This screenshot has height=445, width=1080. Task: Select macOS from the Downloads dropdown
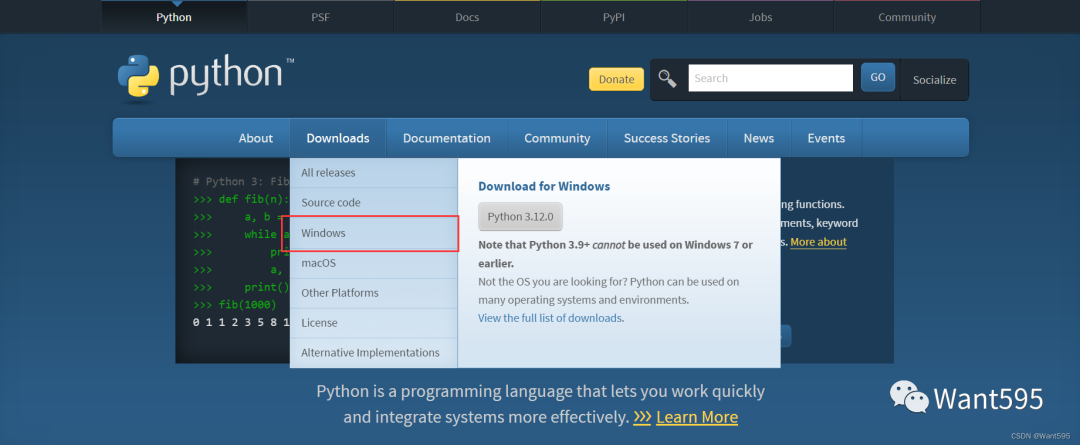pyautogui.click(x=319, y=263)
